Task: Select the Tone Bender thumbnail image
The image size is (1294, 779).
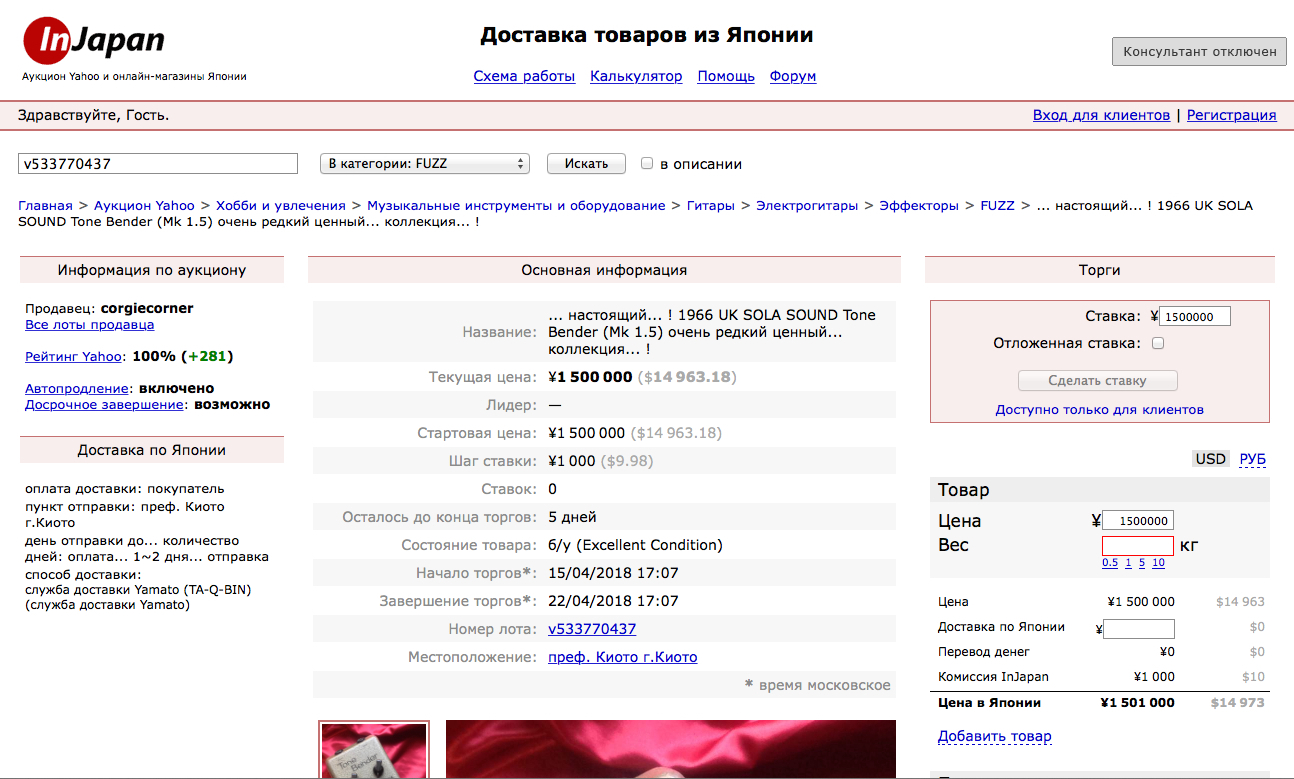Action: tap(374, 750)
